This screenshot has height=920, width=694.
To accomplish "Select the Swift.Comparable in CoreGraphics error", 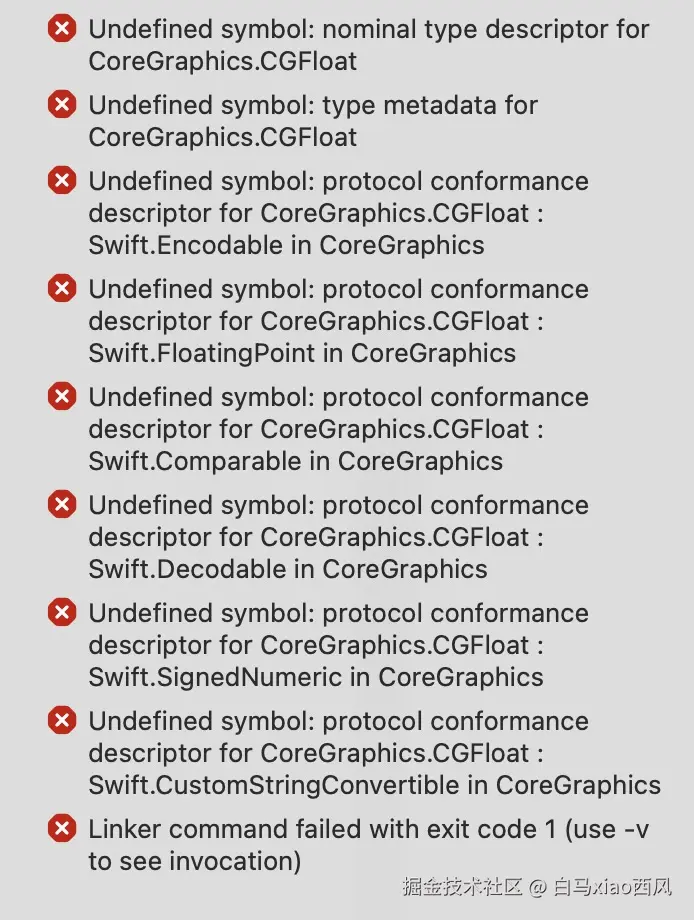I will (x=338, y=429).
